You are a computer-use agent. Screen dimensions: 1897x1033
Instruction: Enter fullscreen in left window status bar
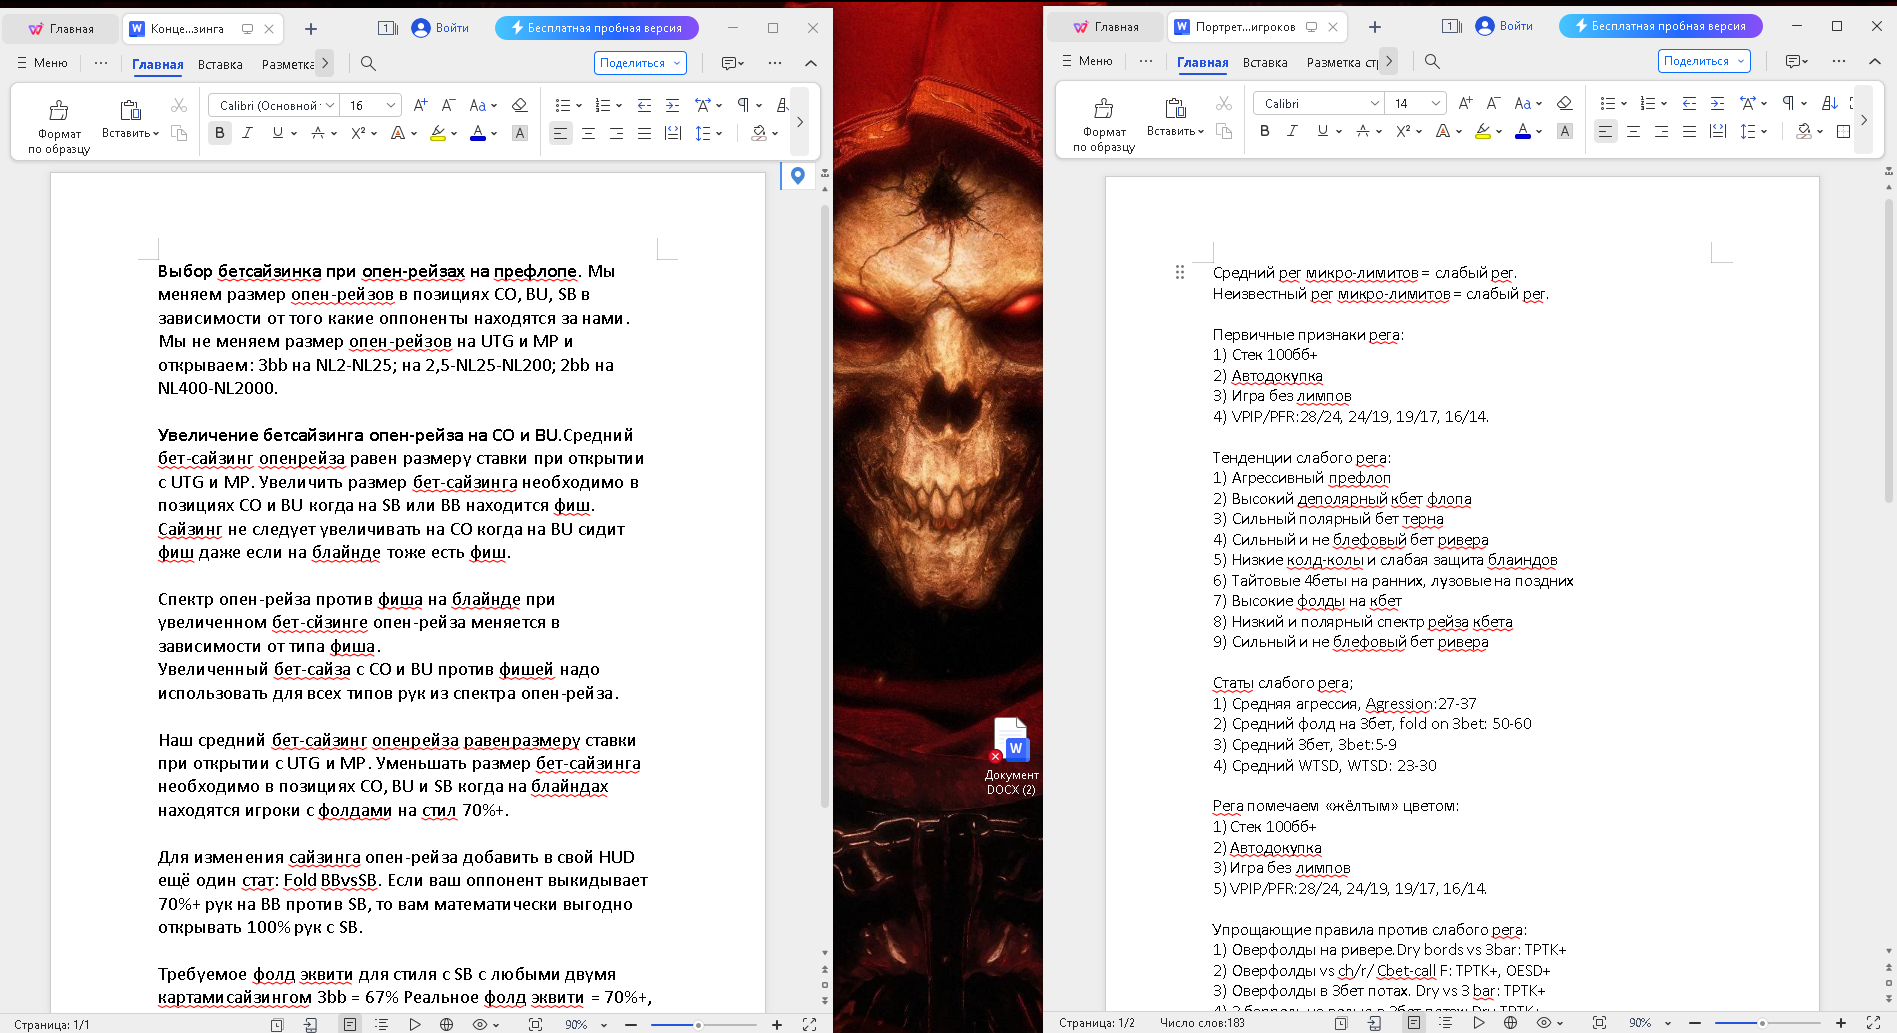(x=809, y=1024)
